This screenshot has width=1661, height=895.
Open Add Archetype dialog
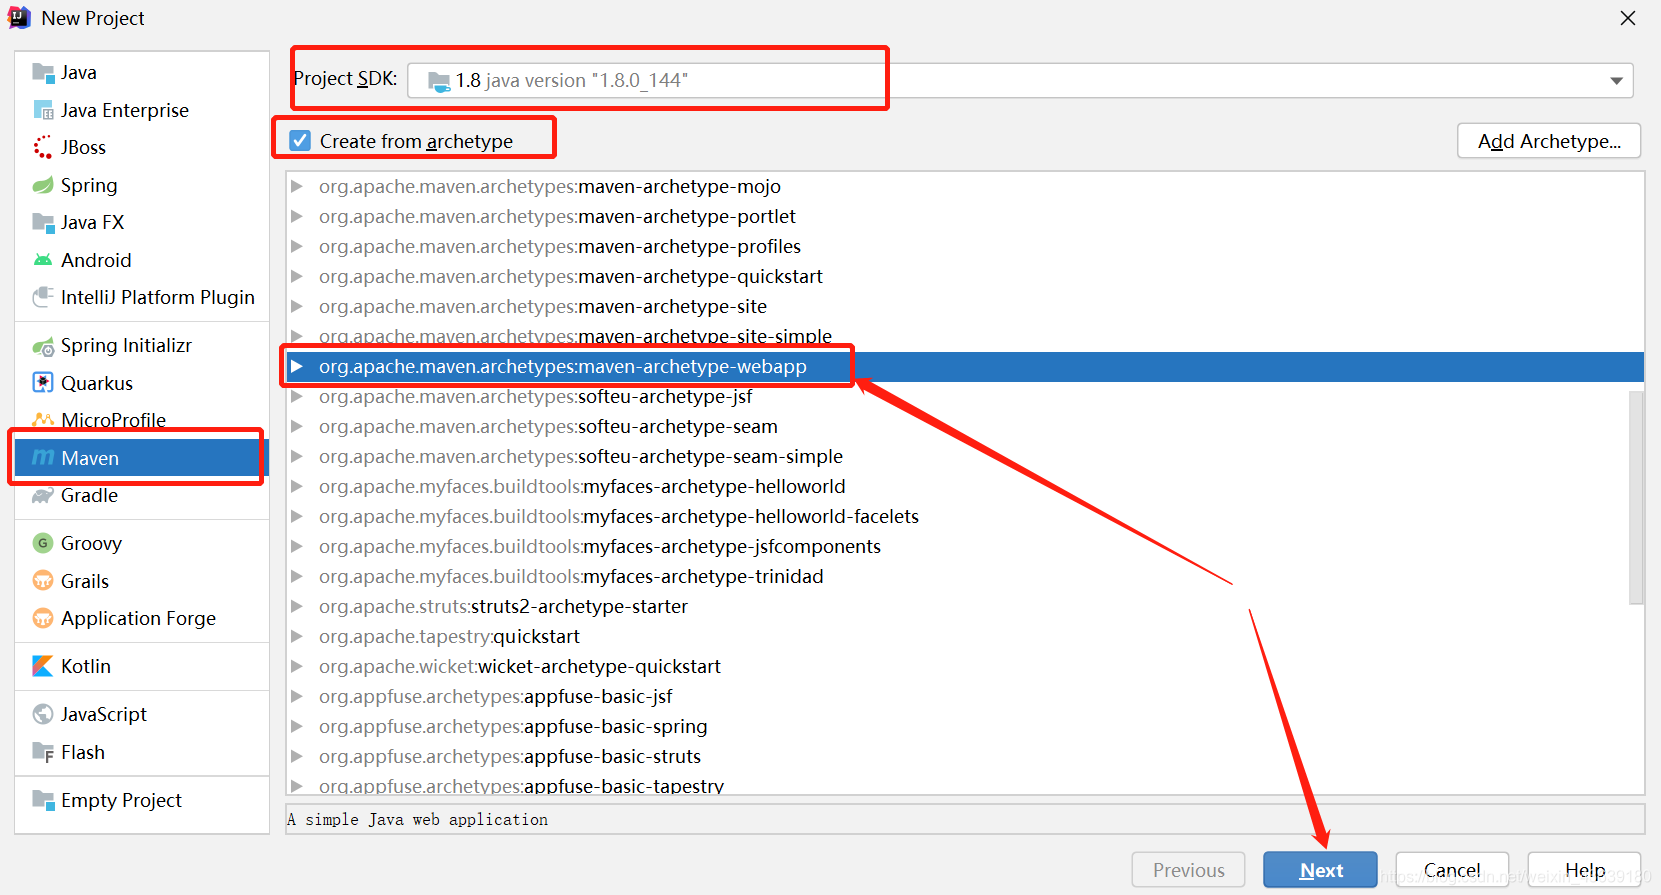[1549, 141]
